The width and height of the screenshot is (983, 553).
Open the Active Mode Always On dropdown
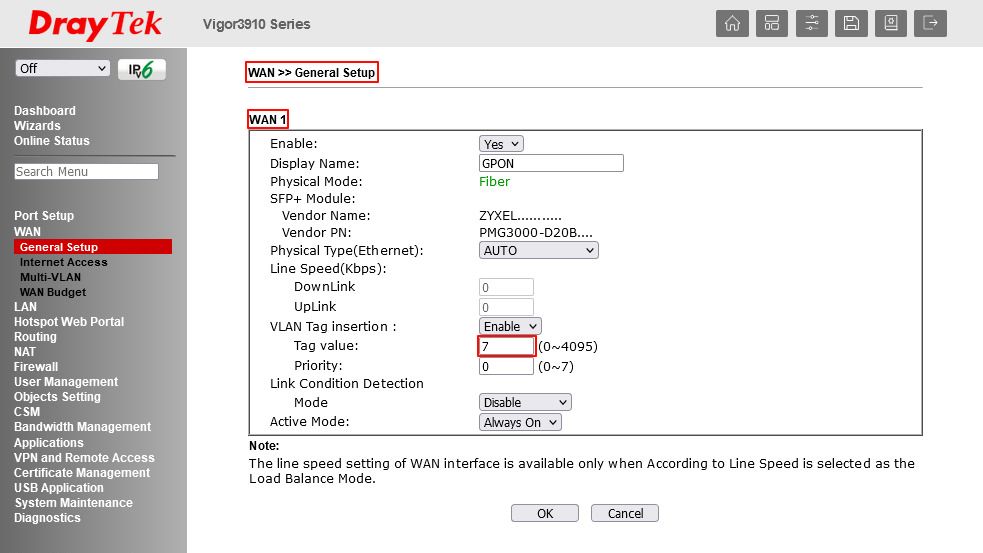(520, 423)
